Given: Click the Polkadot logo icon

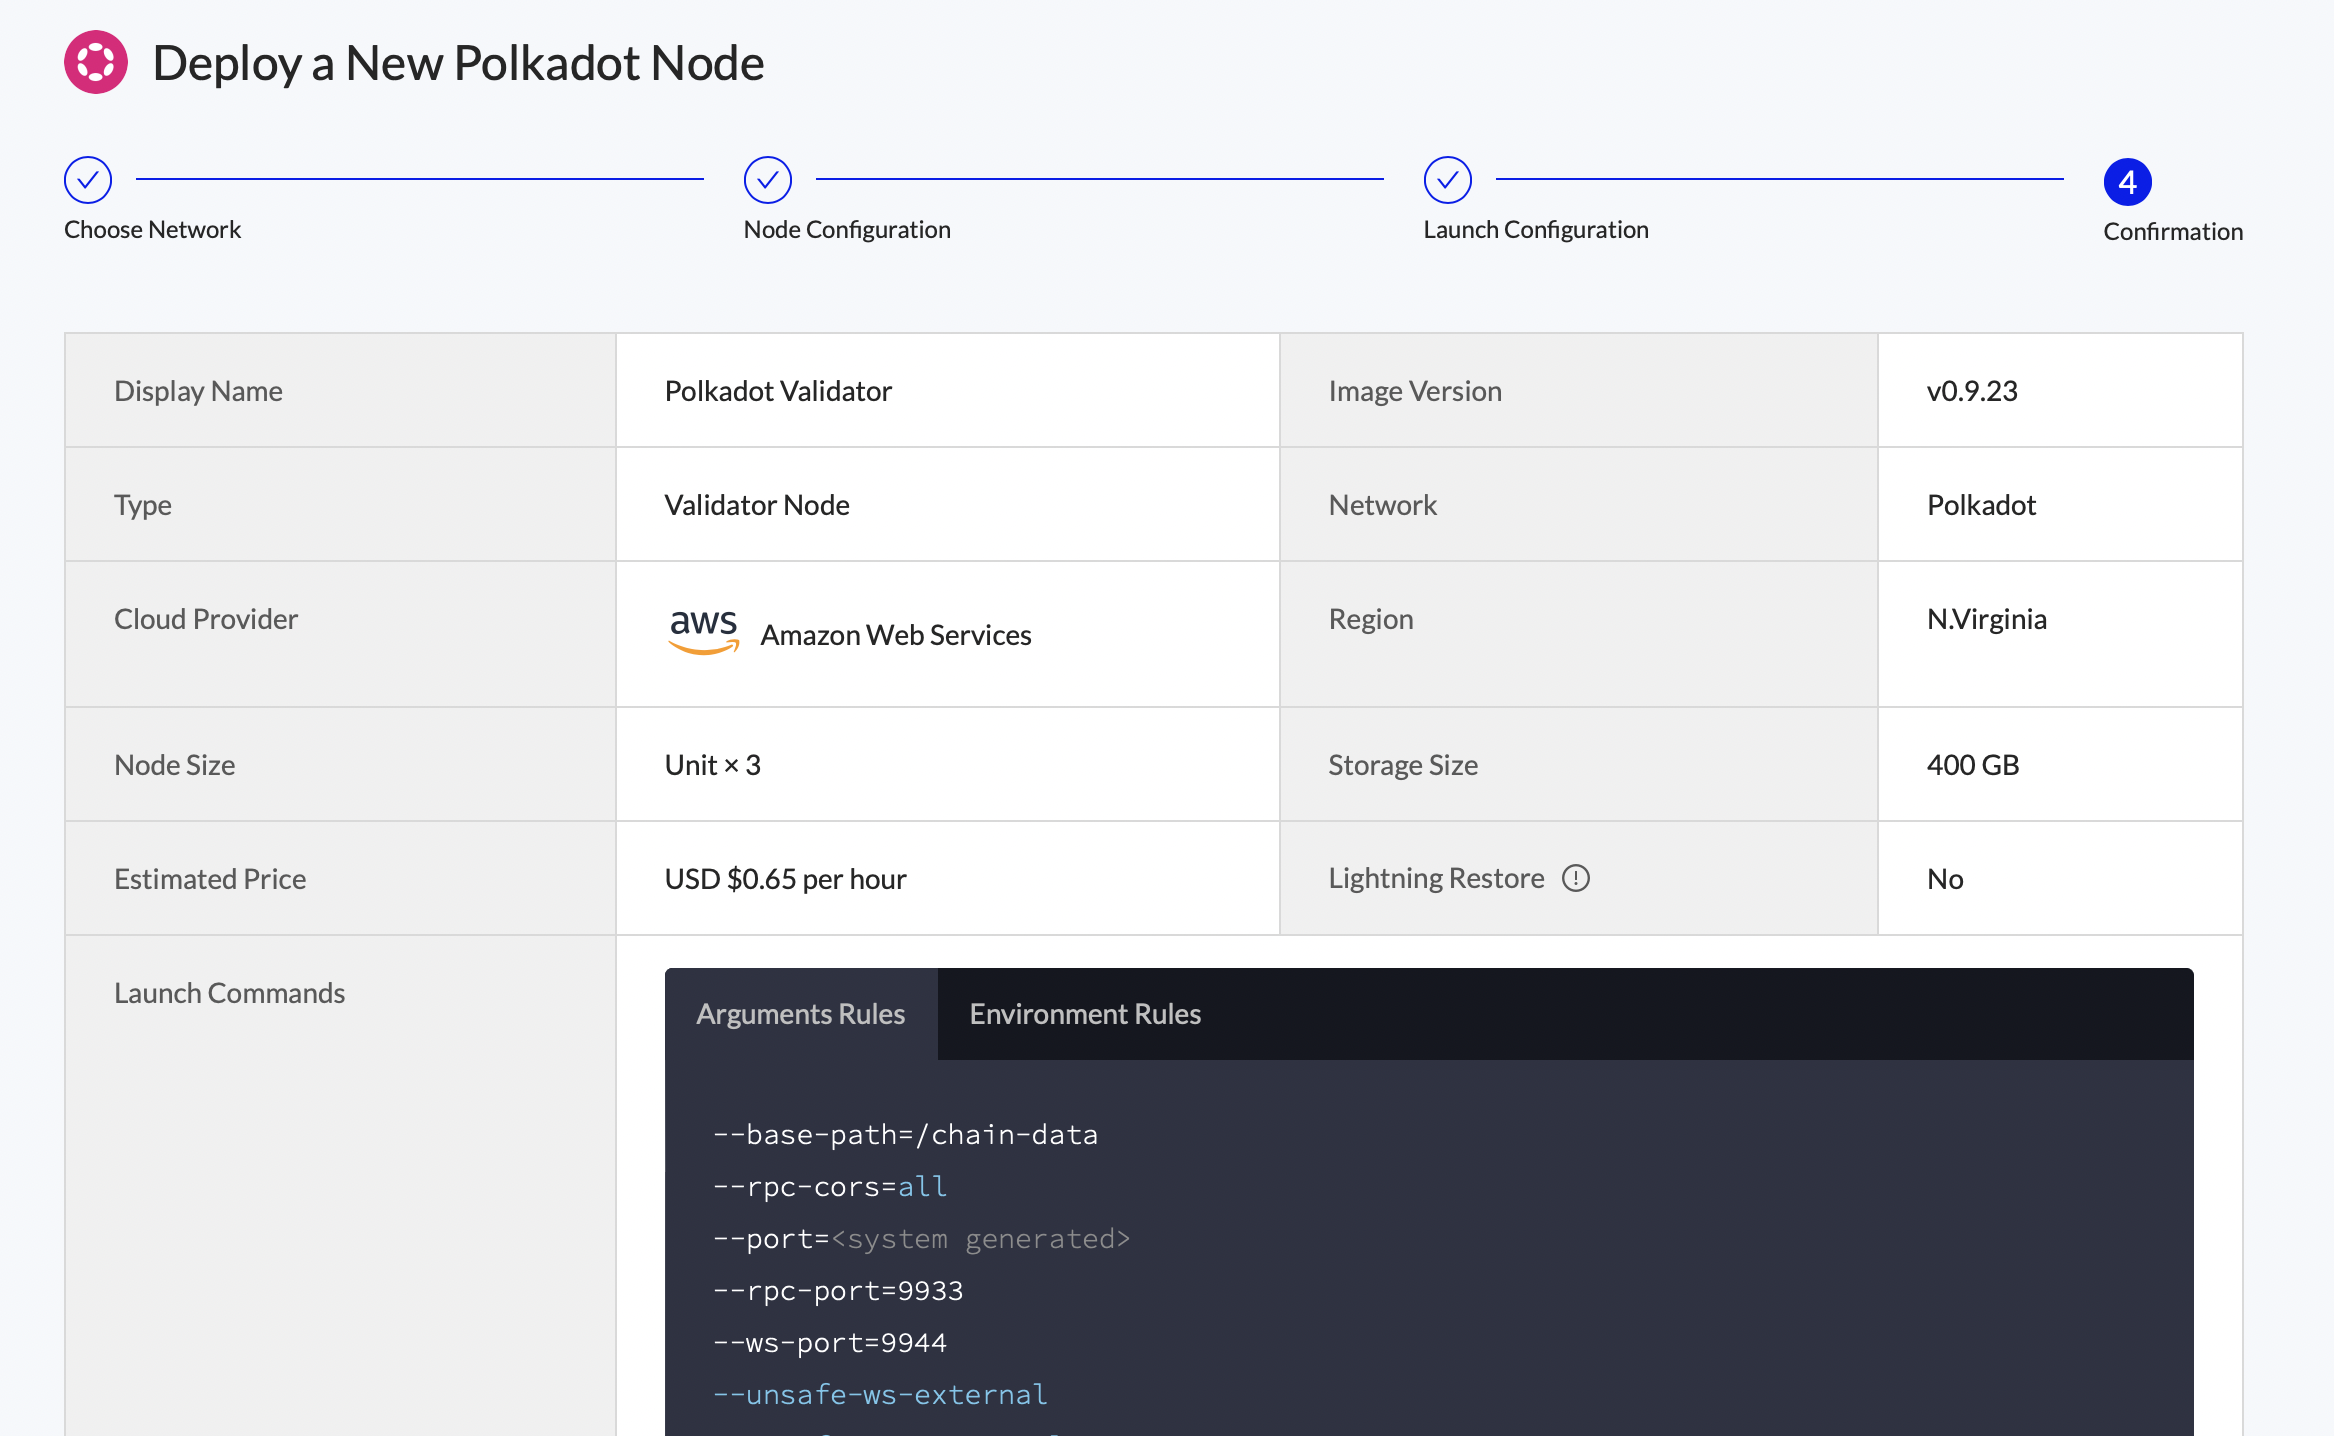Looking at the screenshot, I should point(95,62).
